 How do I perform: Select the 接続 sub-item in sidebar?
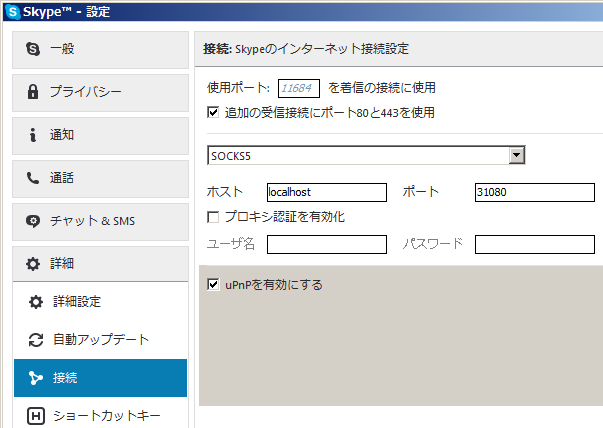pyautogui.click(x=100, y=378)
